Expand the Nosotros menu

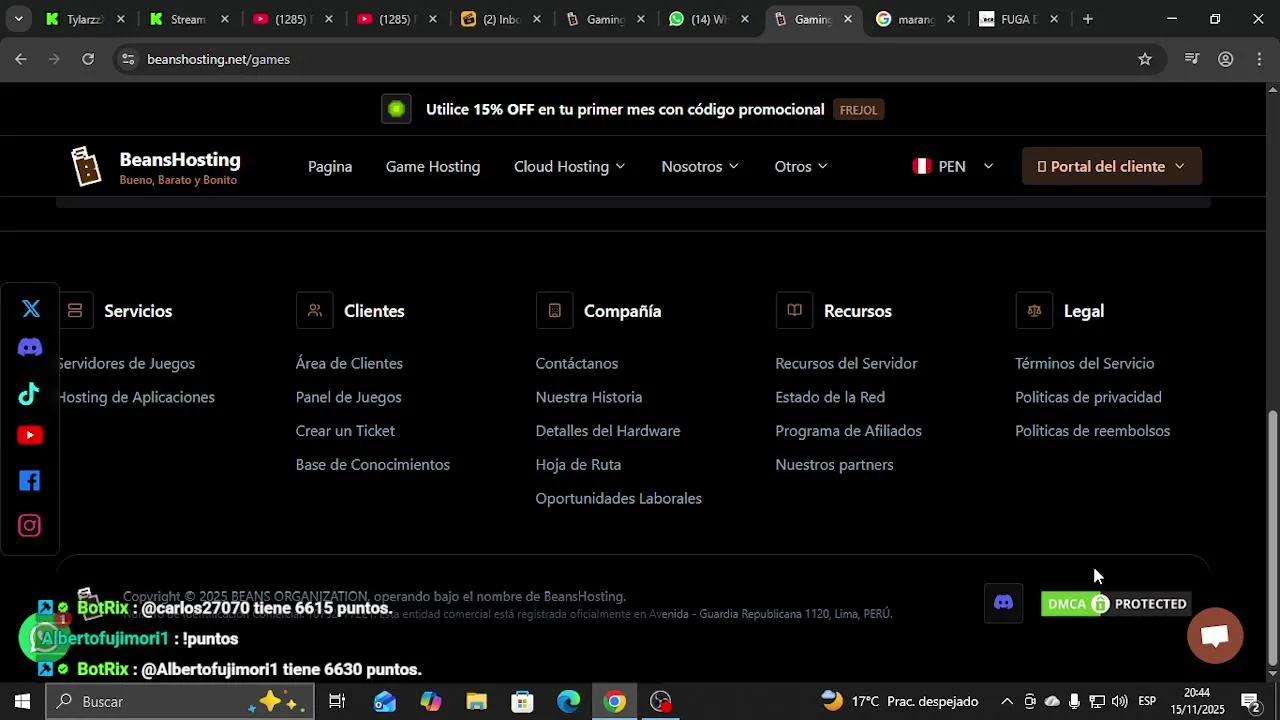point(700,167)
